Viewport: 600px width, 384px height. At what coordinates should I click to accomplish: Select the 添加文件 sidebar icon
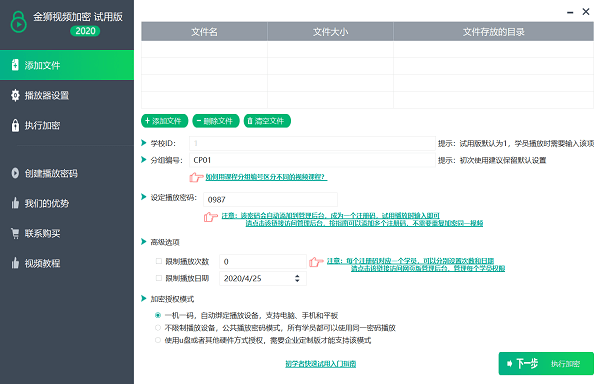point(15,65)
